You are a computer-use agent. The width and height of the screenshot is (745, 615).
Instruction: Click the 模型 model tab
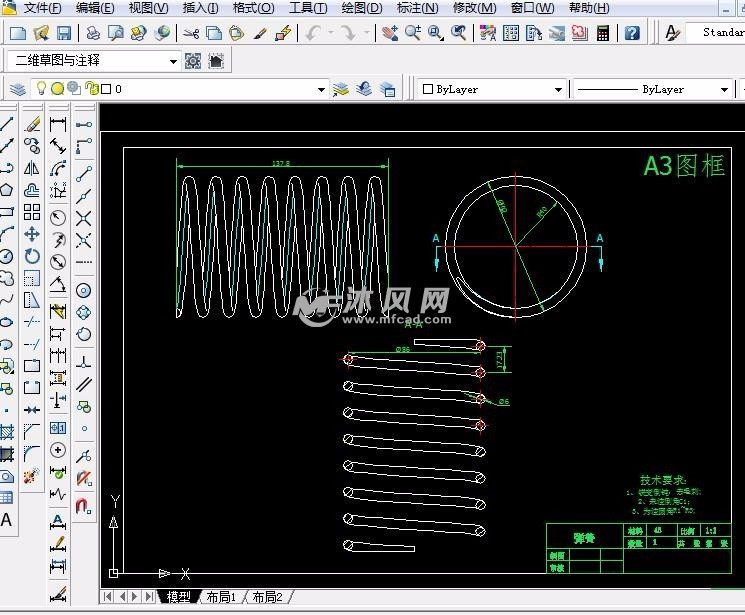point(178,597)
